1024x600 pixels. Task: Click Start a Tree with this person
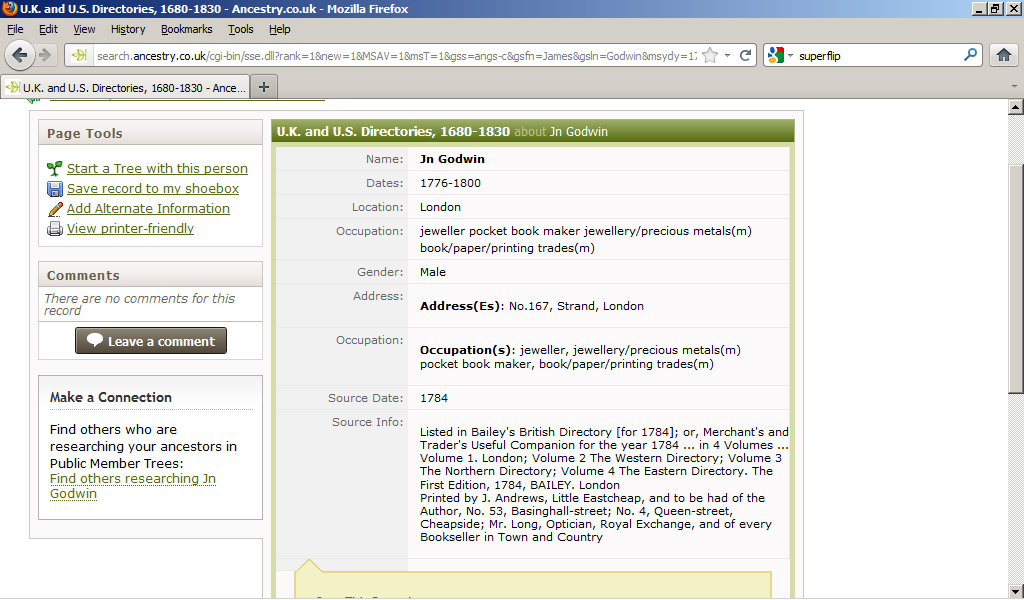tap(157, 168)
